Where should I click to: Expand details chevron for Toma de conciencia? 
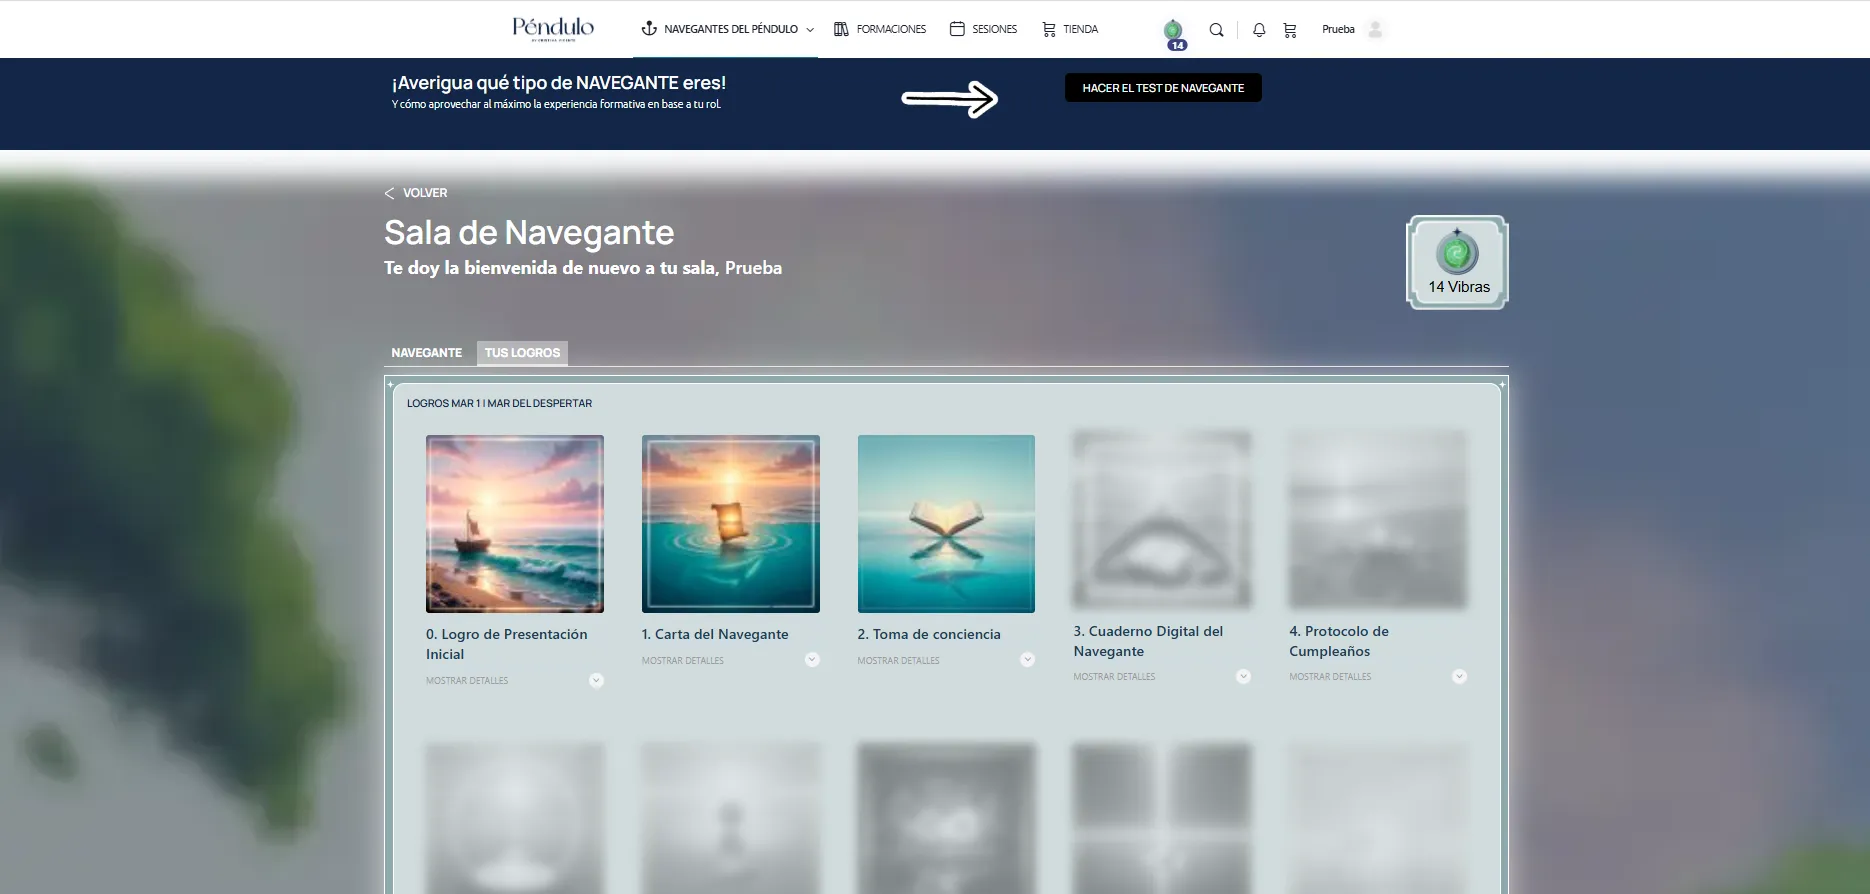pos(1027,660)
